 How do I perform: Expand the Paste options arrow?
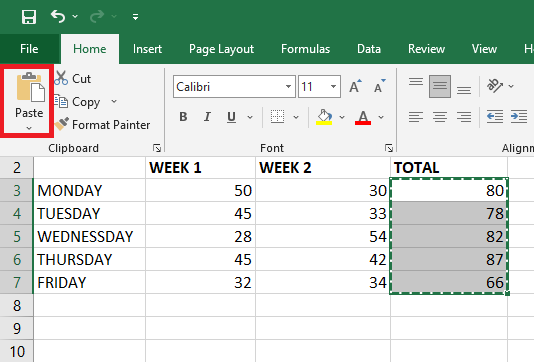tap(29, 128)
